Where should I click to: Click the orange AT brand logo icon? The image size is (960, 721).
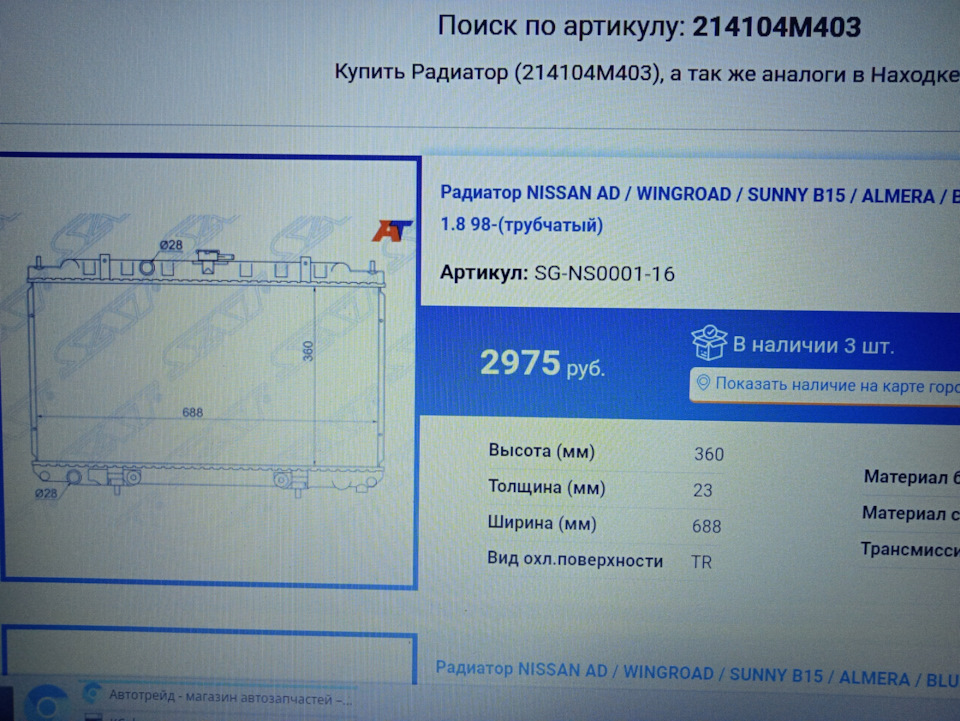click(392, 231)
